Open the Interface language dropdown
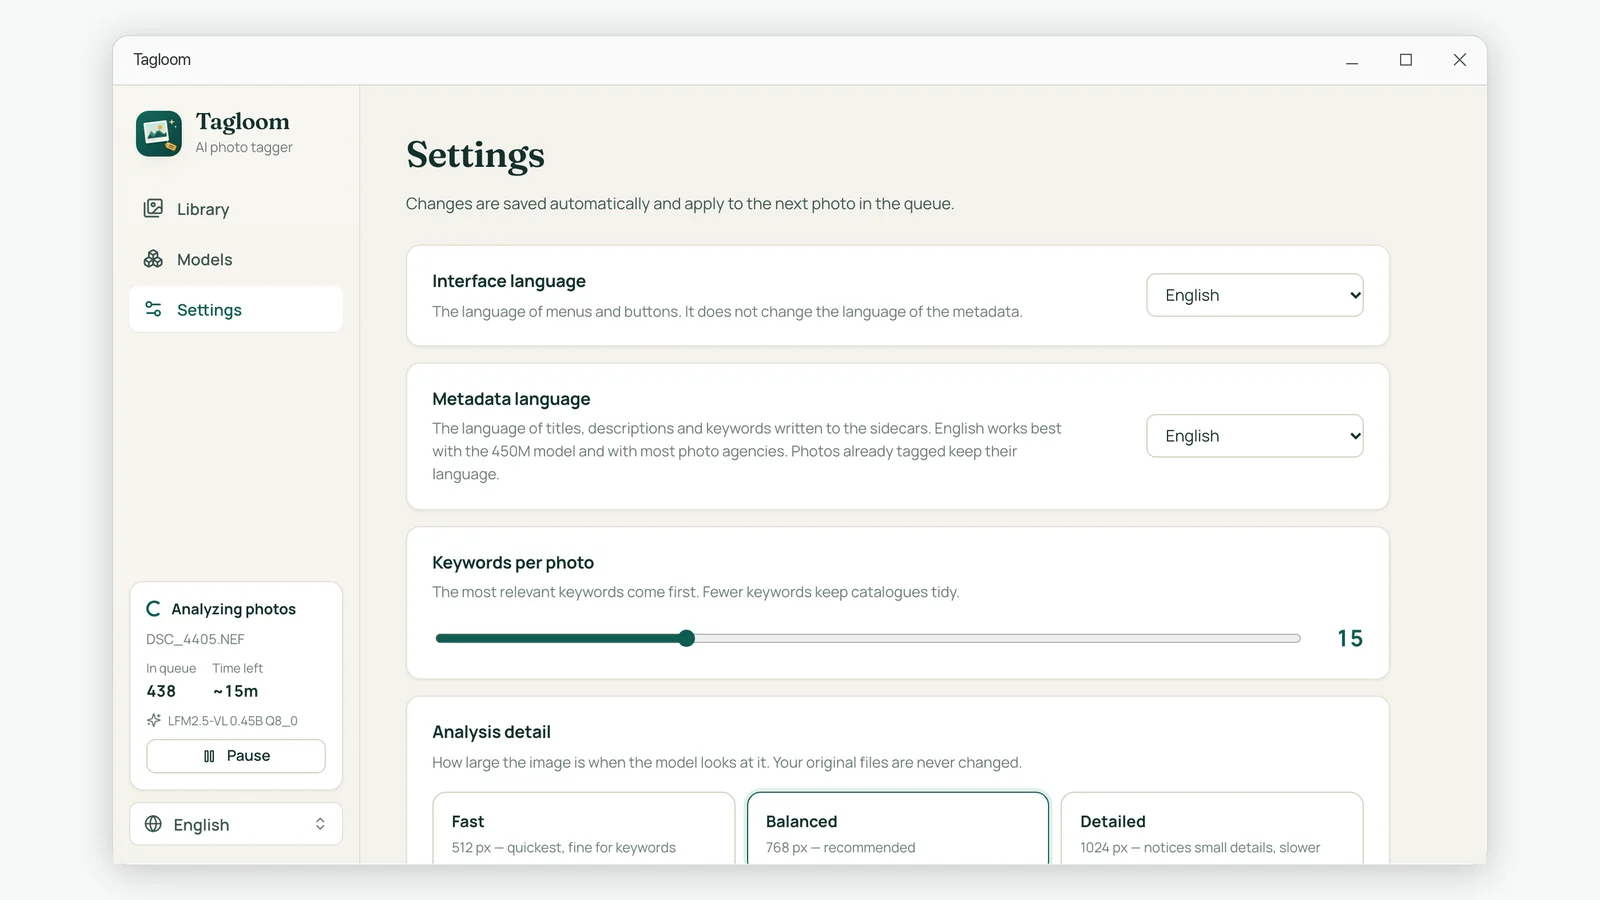Viewport: 1600px width, 900px height. [1255, 295]
